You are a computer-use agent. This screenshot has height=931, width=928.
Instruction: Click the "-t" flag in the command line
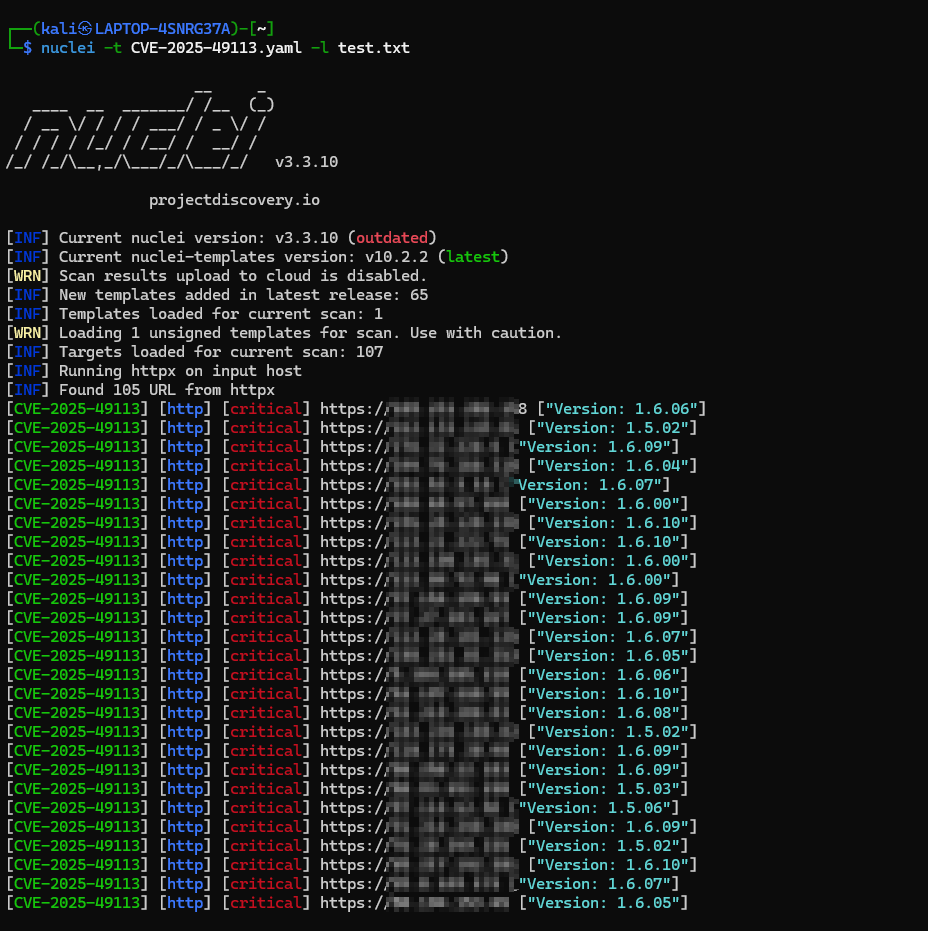(x=113, y=48)
